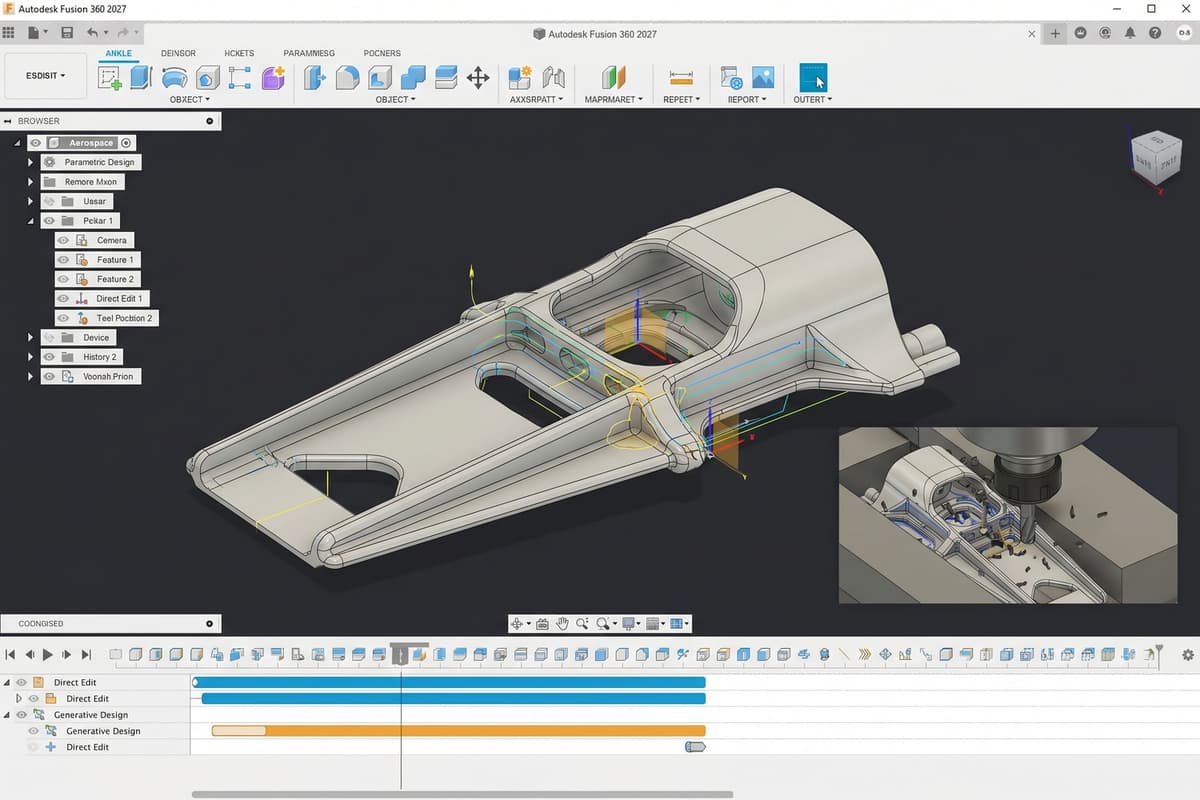This screenshot has width=1200, height=800.
Task: Select the Press Pull tool icon
Action: 315,78
